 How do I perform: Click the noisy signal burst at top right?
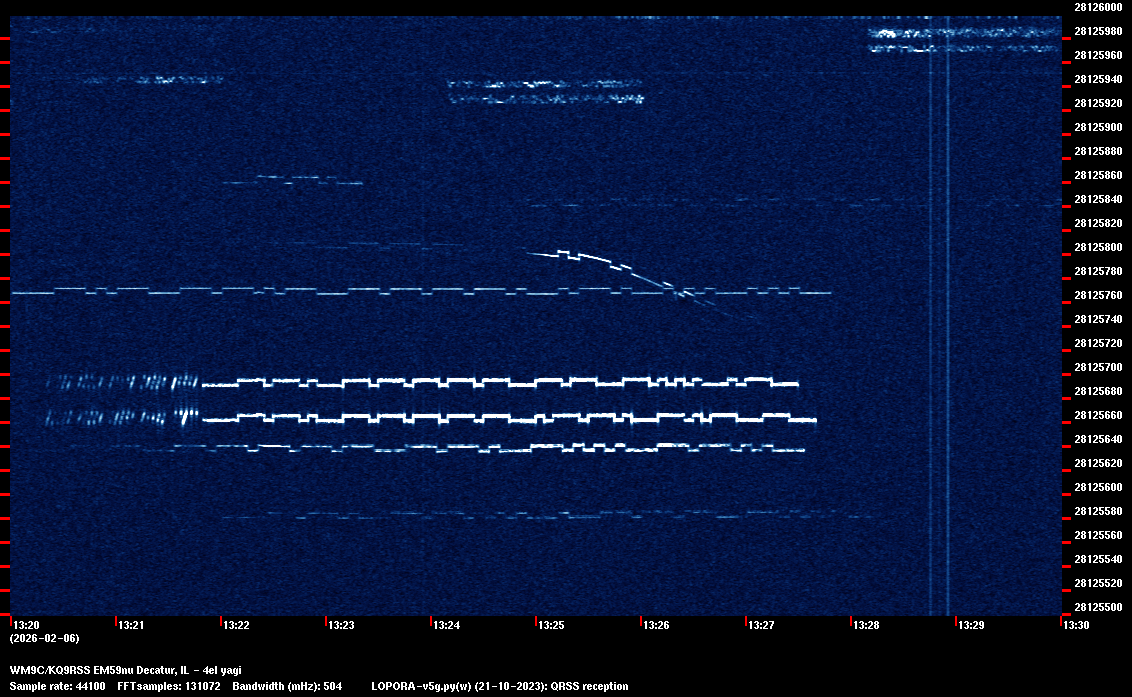(x=962, y=38)
